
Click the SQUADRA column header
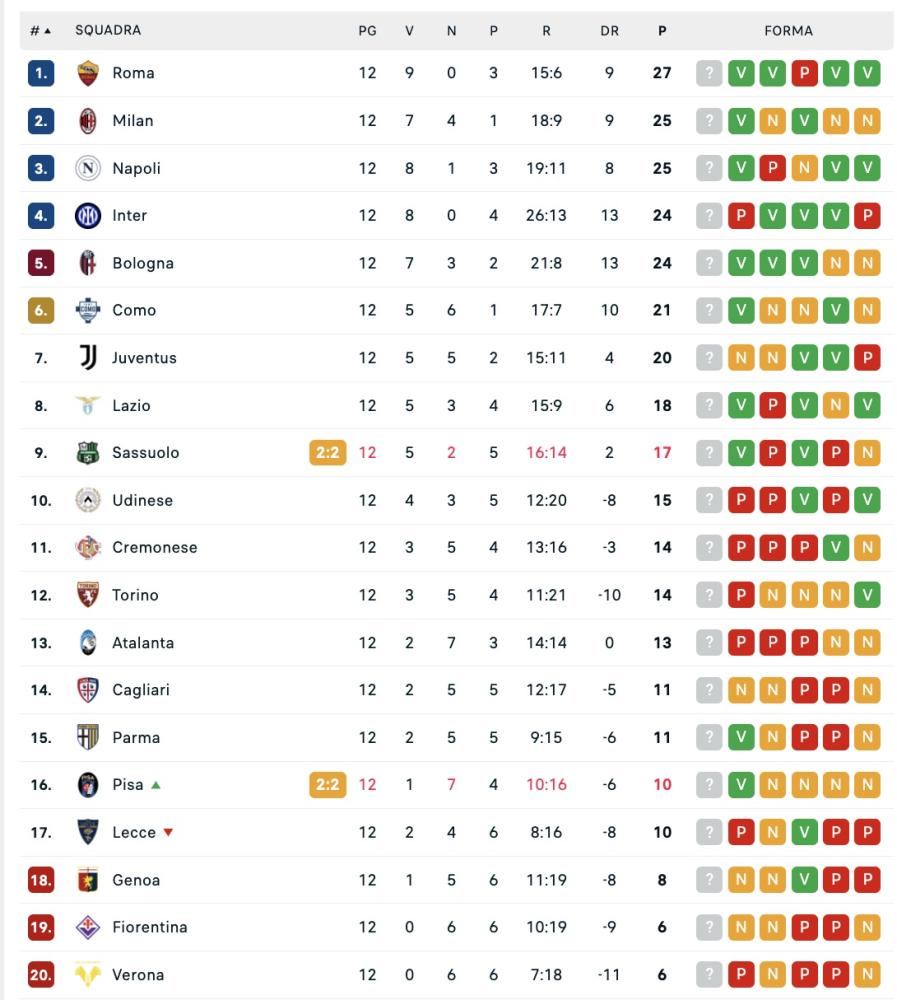click(x=108, y=31)
